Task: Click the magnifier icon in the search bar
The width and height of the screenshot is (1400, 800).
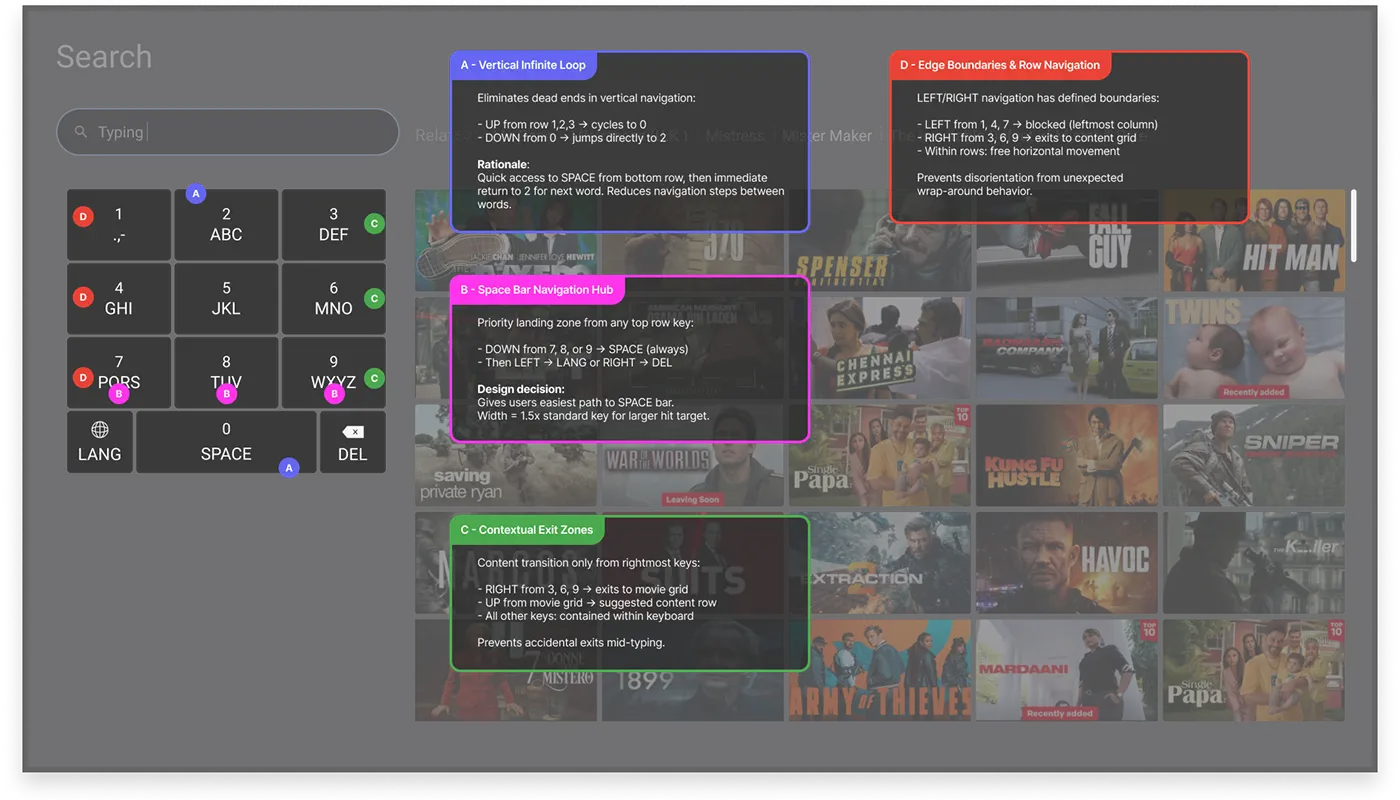Action: [82, 131]
